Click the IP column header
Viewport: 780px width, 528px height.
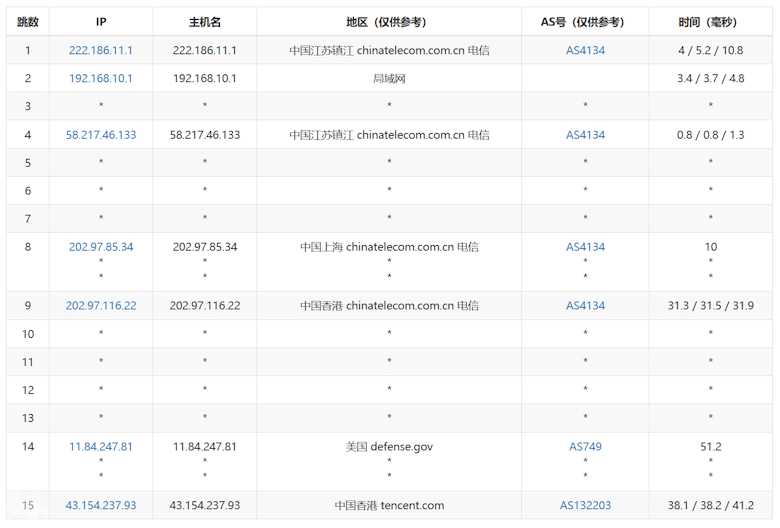tap(101, 21)
